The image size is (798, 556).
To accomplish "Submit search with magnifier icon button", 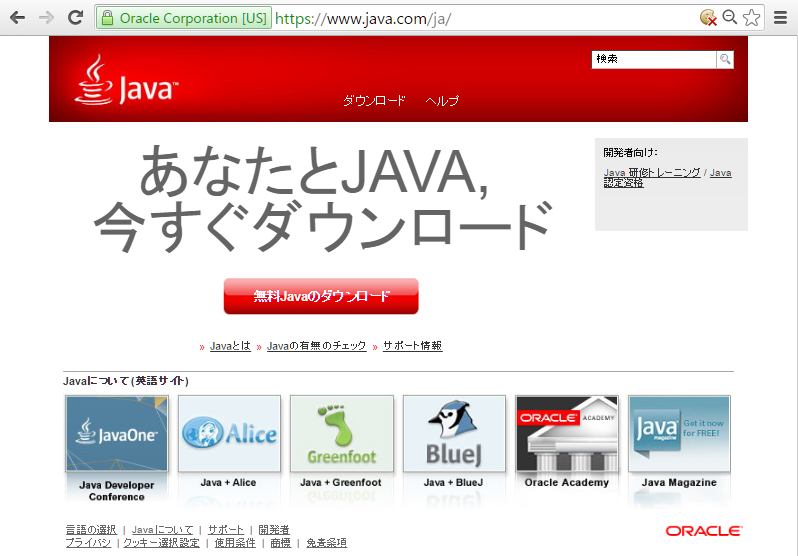I will (x=725, y=60).
